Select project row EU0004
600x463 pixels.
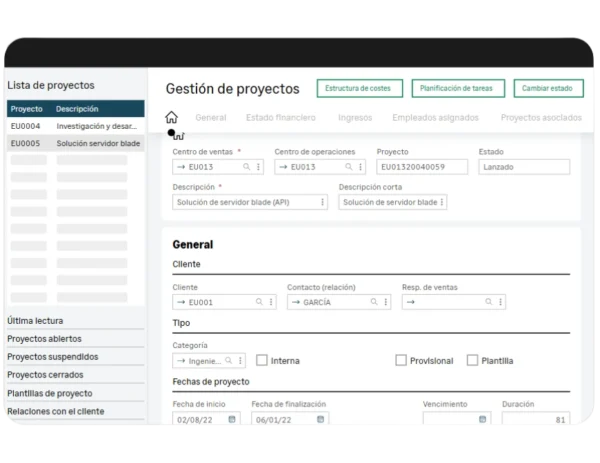pos(76,126)
